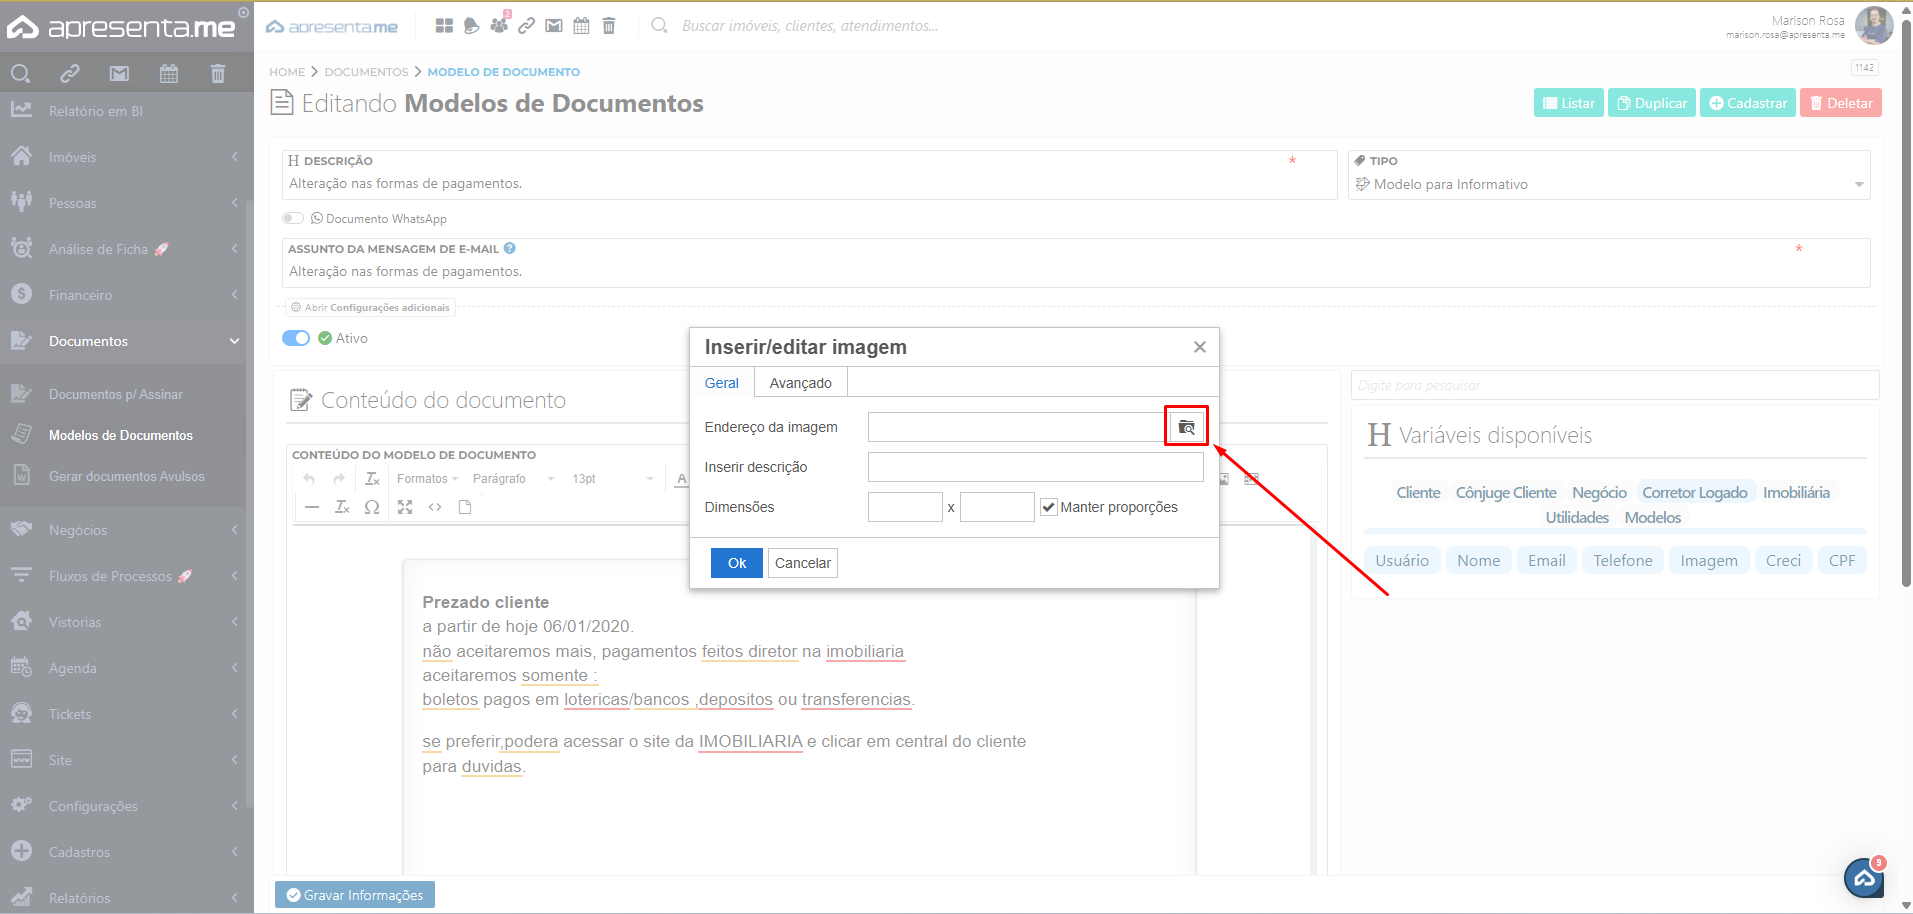Image resolution: width=1913 pixels, height=914 pixels.
Task: Uncheck Manter proporções checkbox
Action: coord(1048,507)
